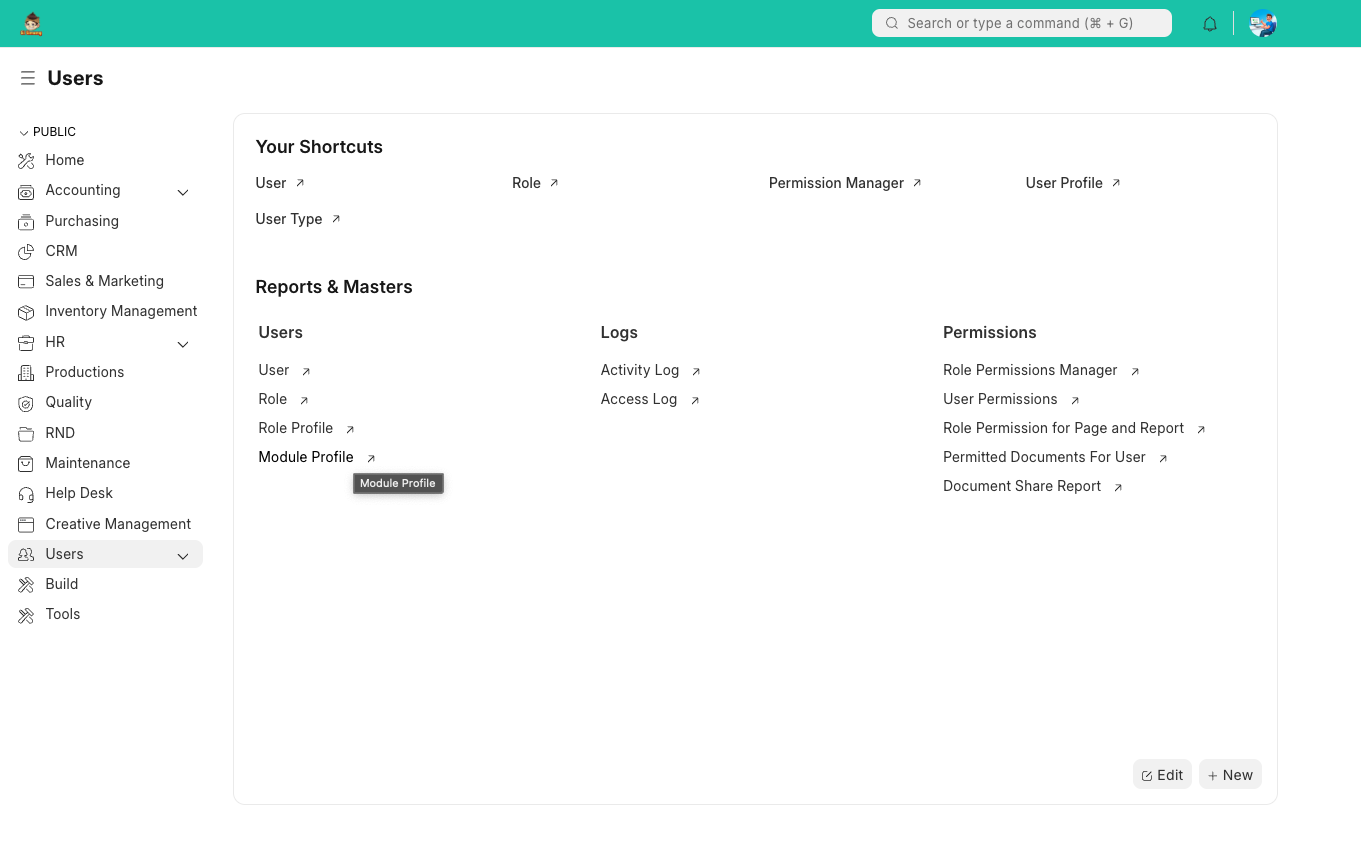Image resolution: width=1361 pixels, height=864 pixels.
Task: Click the Help Desk headset icon
Action: 26,493
